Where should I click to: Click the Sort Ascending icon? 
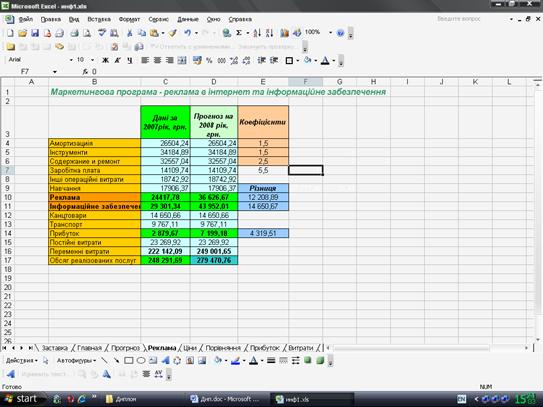(257, 33)
